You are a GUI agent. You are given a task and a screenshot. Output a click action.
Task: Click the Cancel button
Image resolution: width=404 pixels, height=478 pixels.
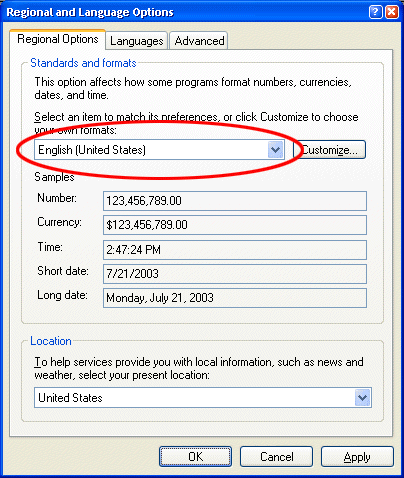276,457
